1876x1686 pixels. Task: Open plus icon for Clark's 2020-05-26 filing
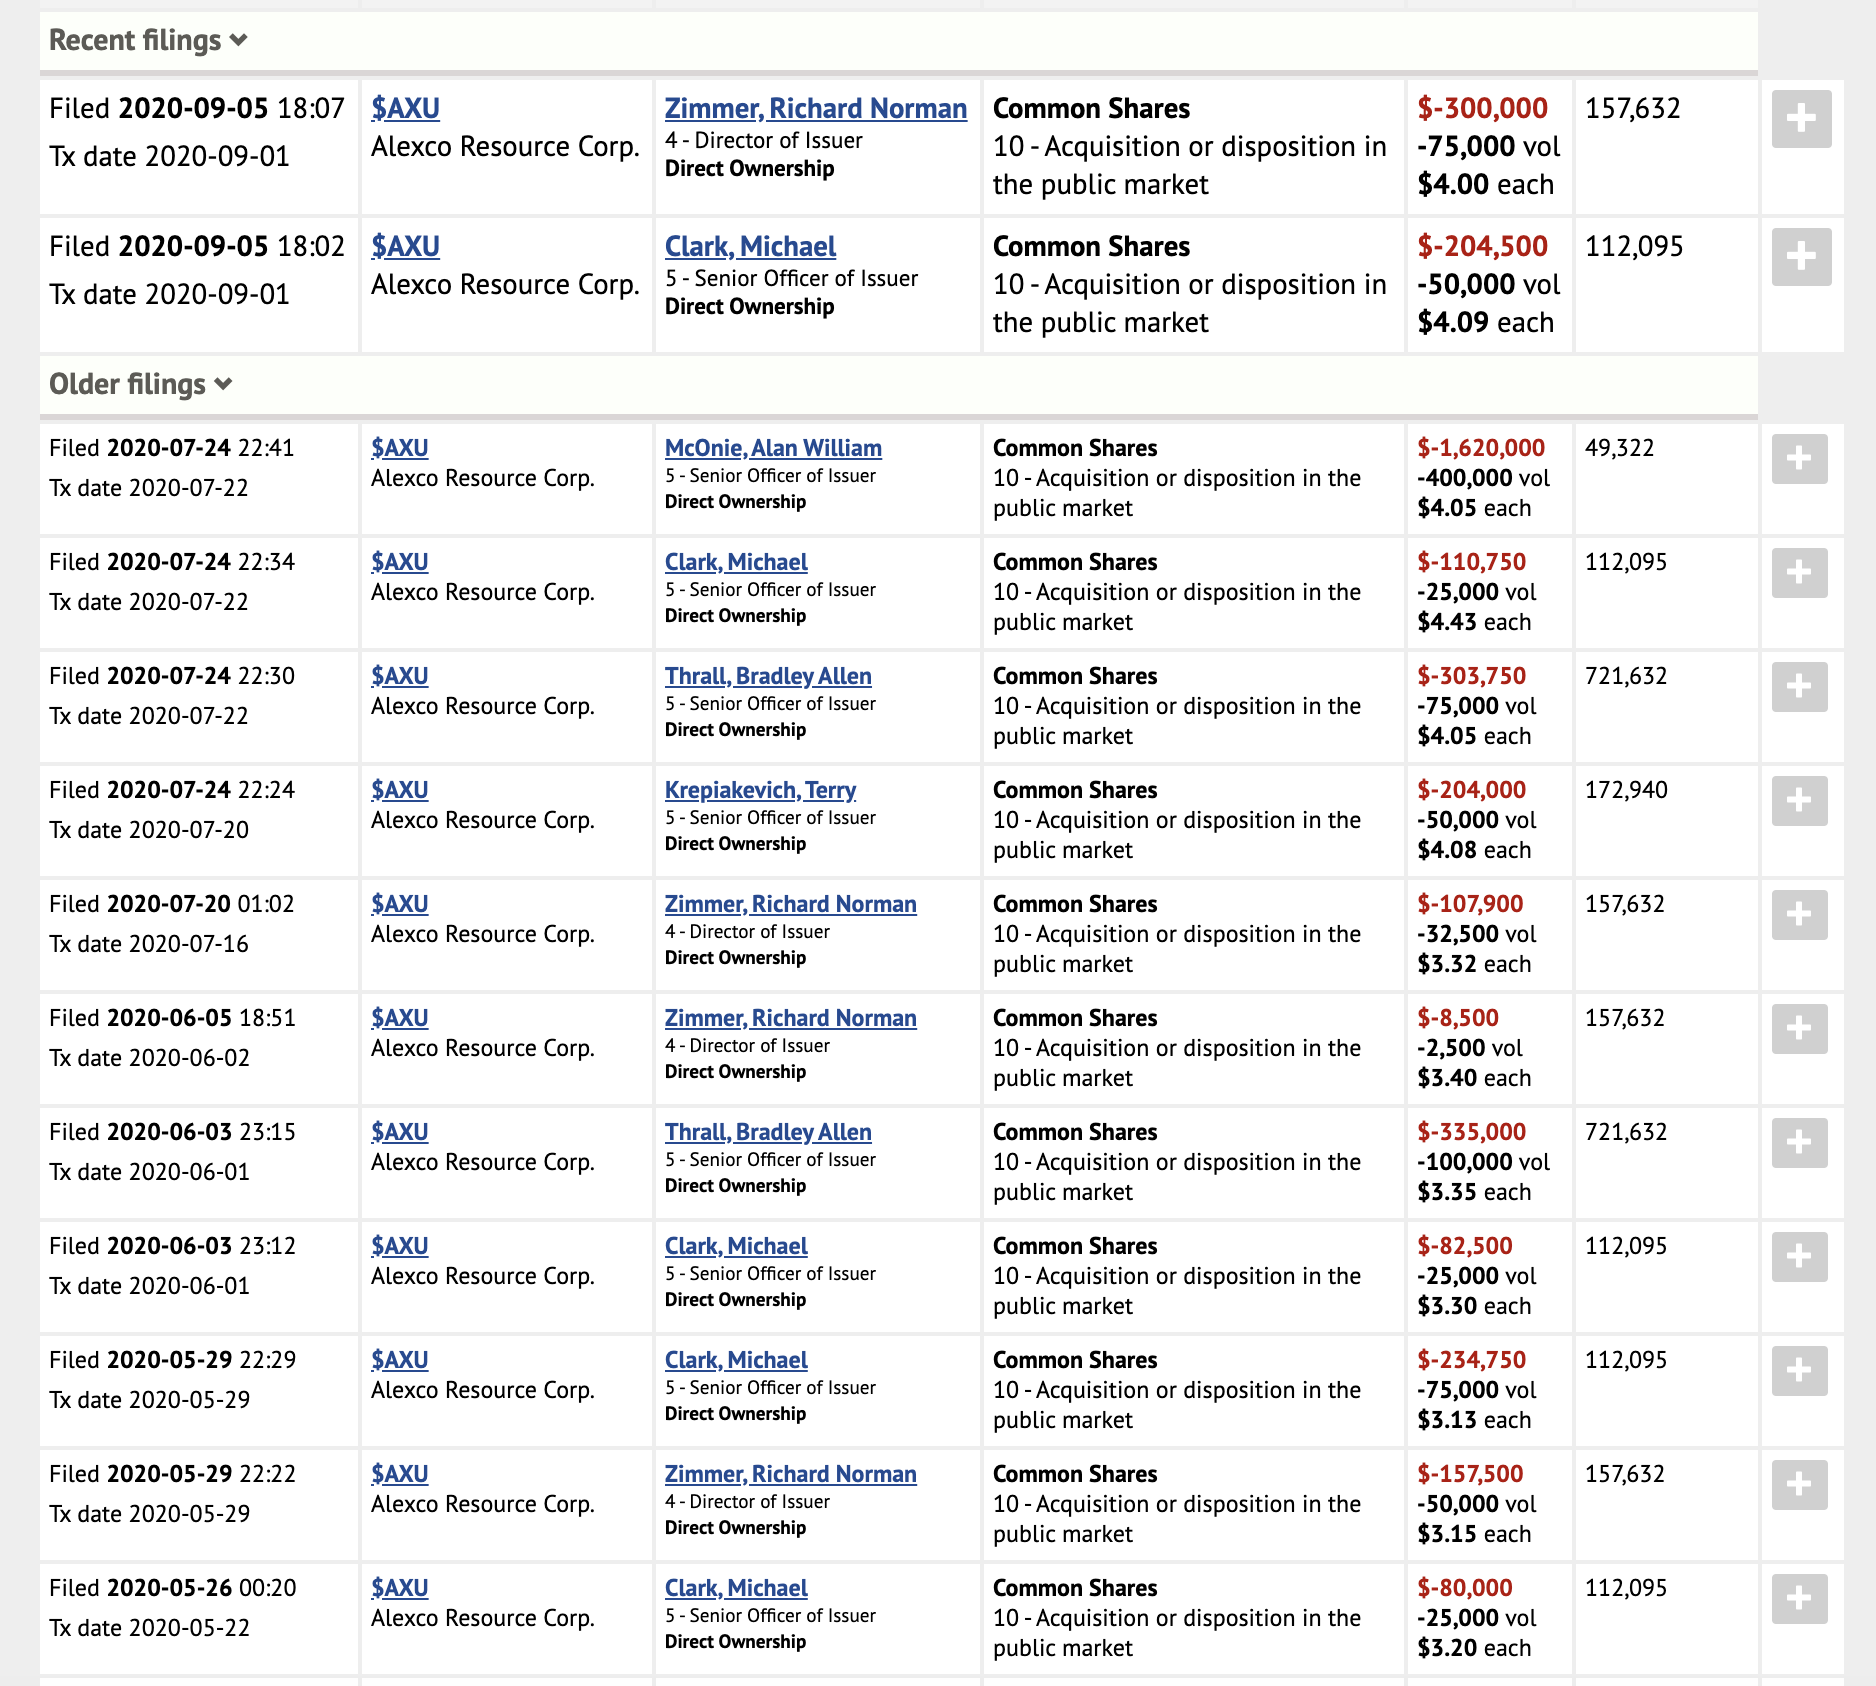pos(1799,1599)
